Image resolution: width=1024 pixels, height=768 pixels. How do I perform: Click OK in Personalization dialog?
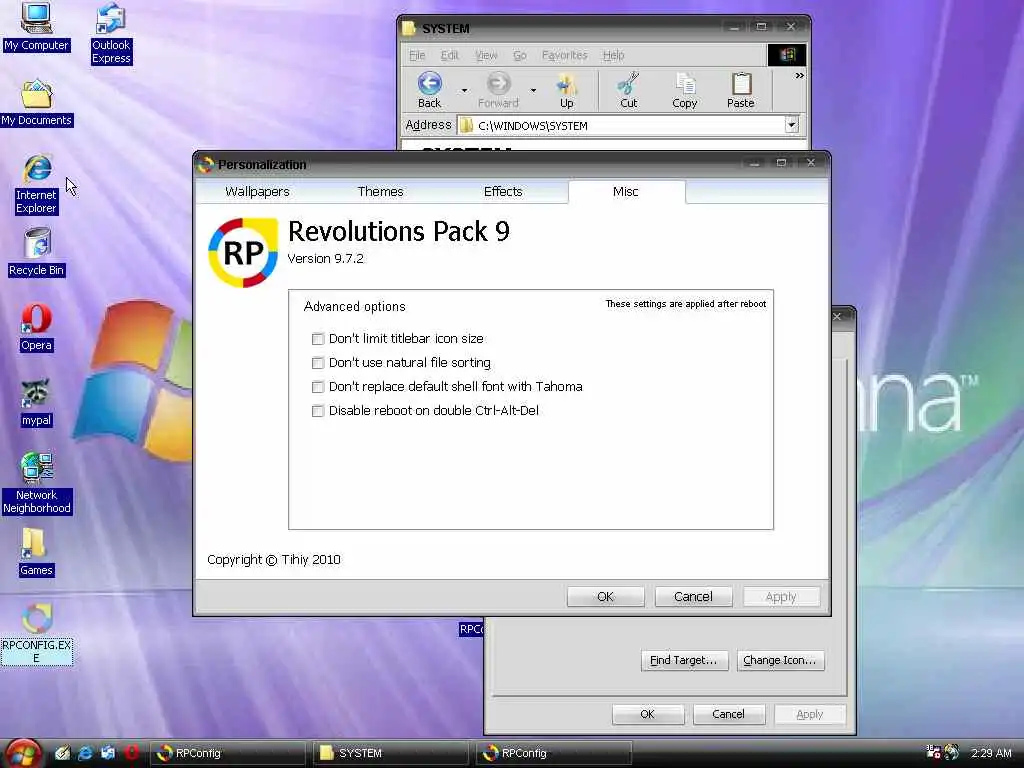tap(605, 596)
